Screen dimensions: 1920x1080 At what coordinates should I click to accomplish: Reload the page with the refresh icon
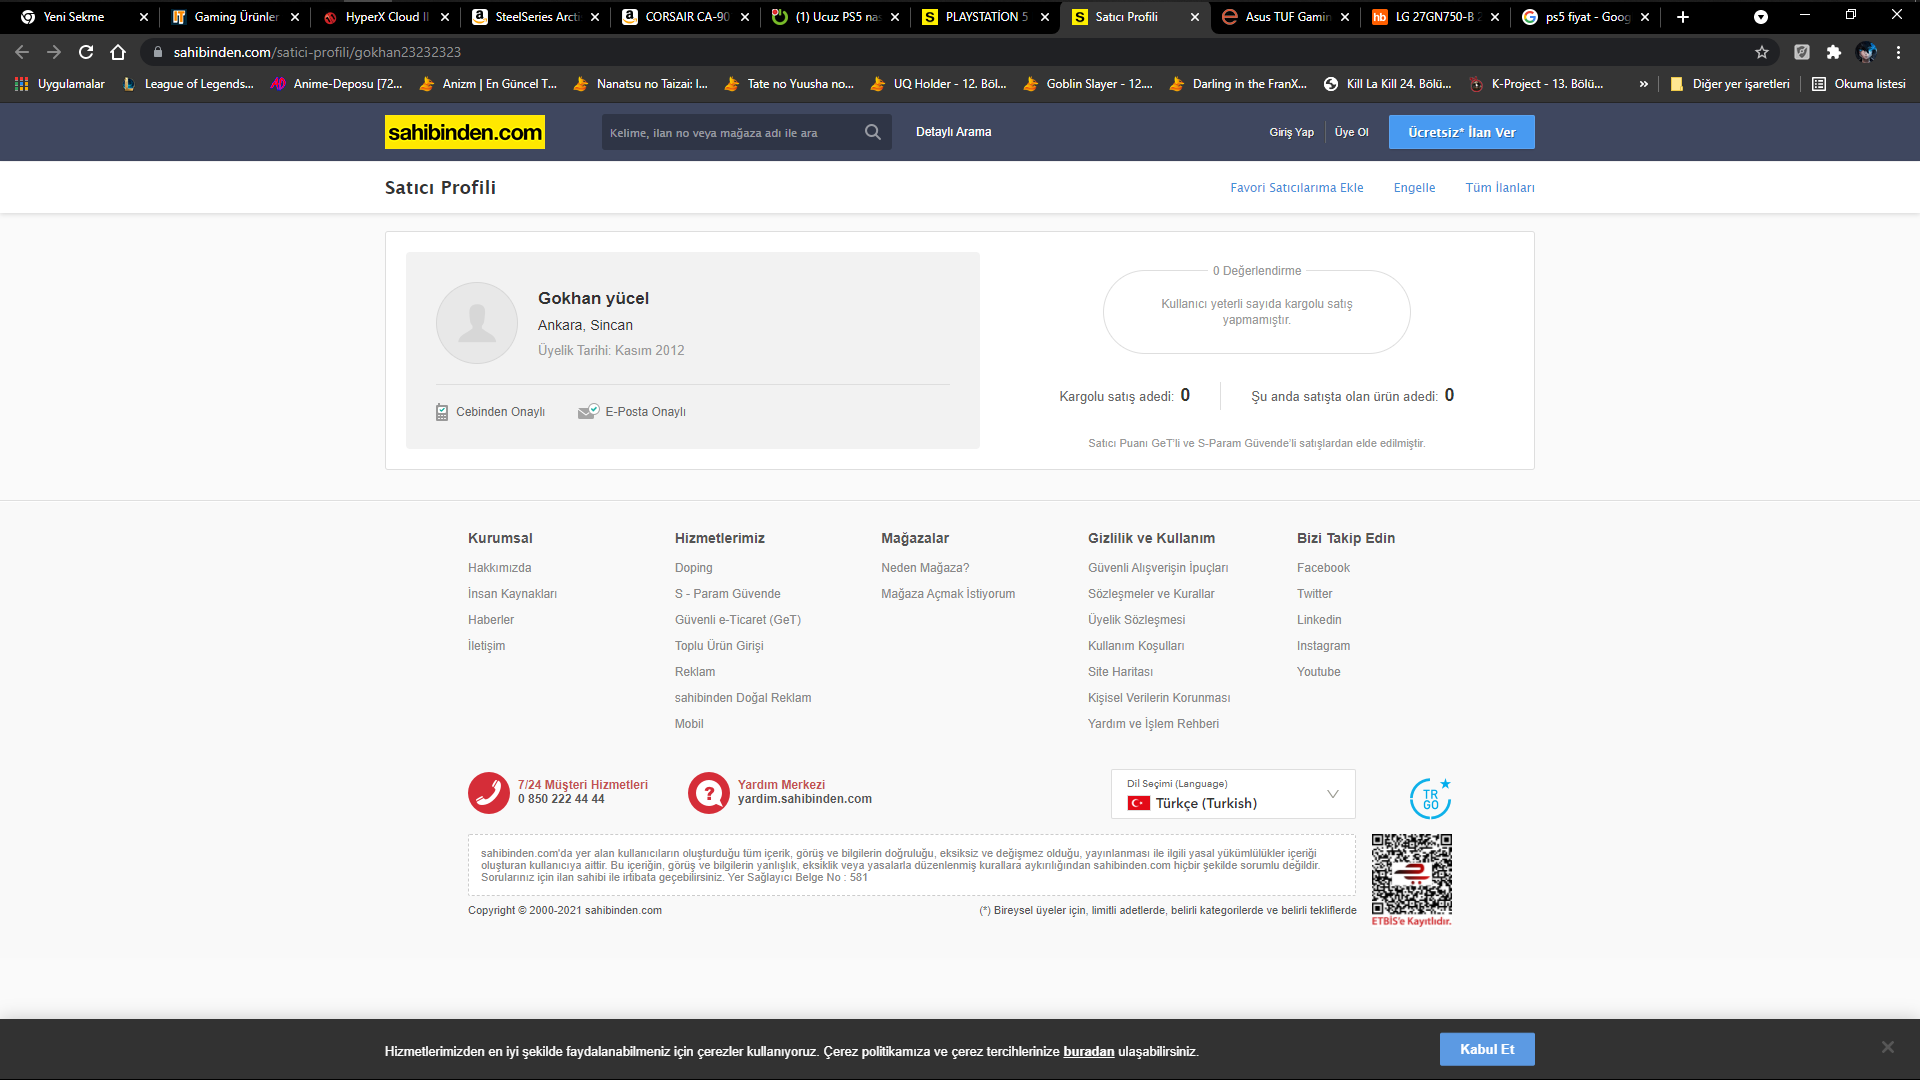point(86,52)
